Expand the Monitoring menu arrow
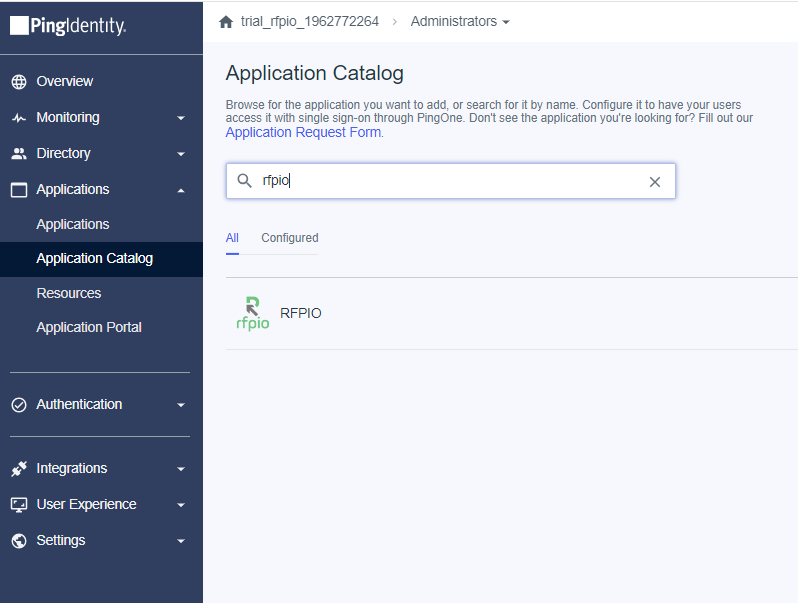 181,118
